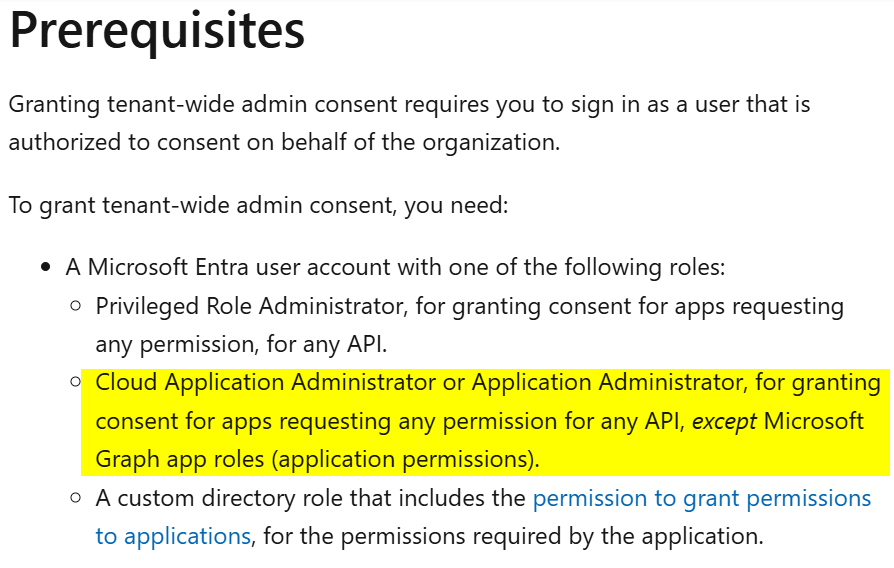Click the hollow bullet beside Cloud Application Administrator
Image resolution: width=894 pixels, height=568 pixels.
click(x=76, y=382)
